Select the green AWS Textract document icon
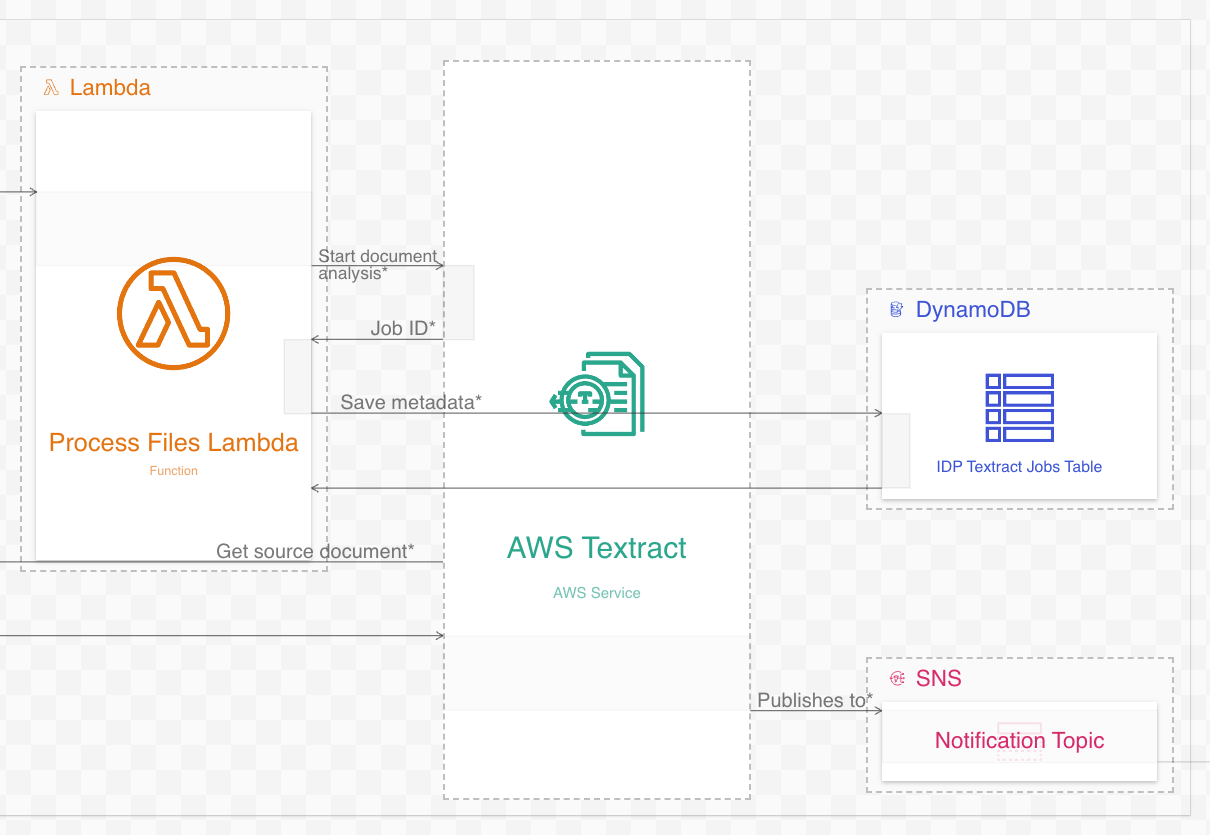1210x835 pixels. pos(597,393)
